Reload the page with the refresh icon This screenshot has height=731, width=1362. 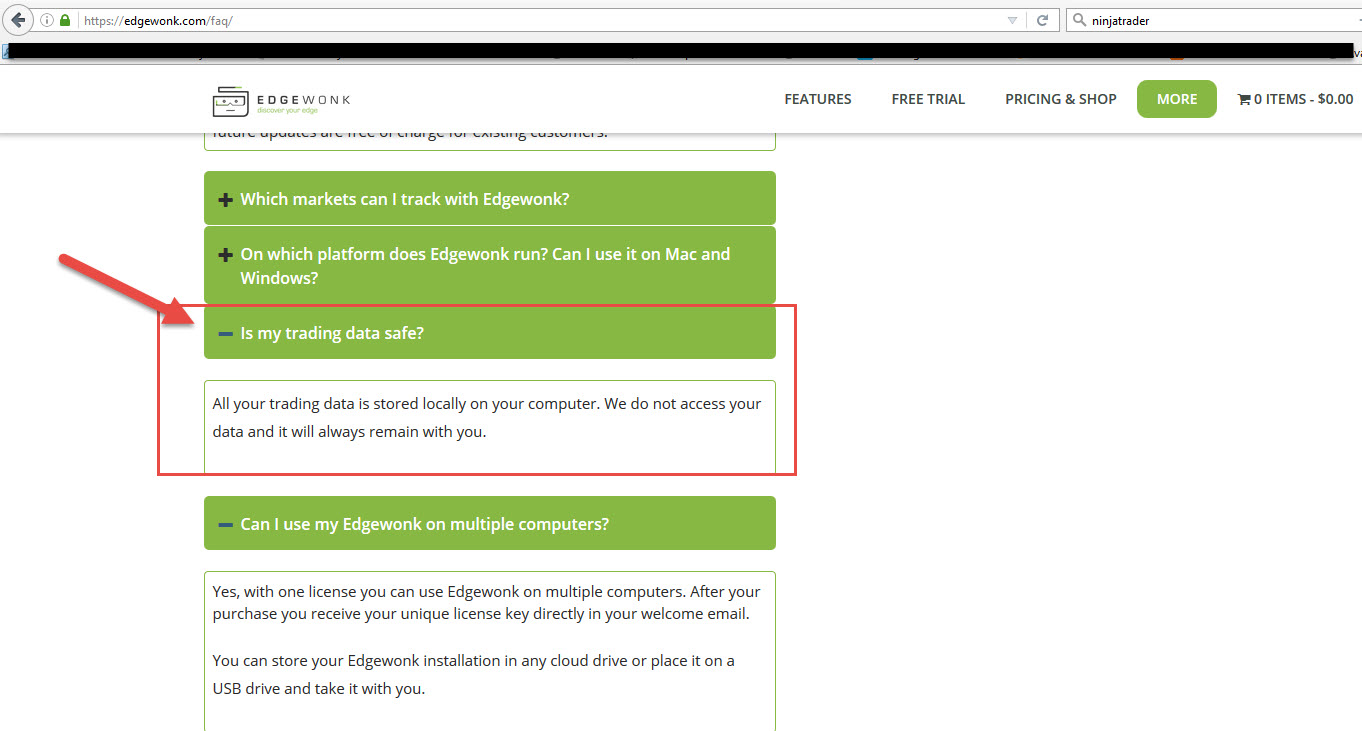pos(1042,20)
